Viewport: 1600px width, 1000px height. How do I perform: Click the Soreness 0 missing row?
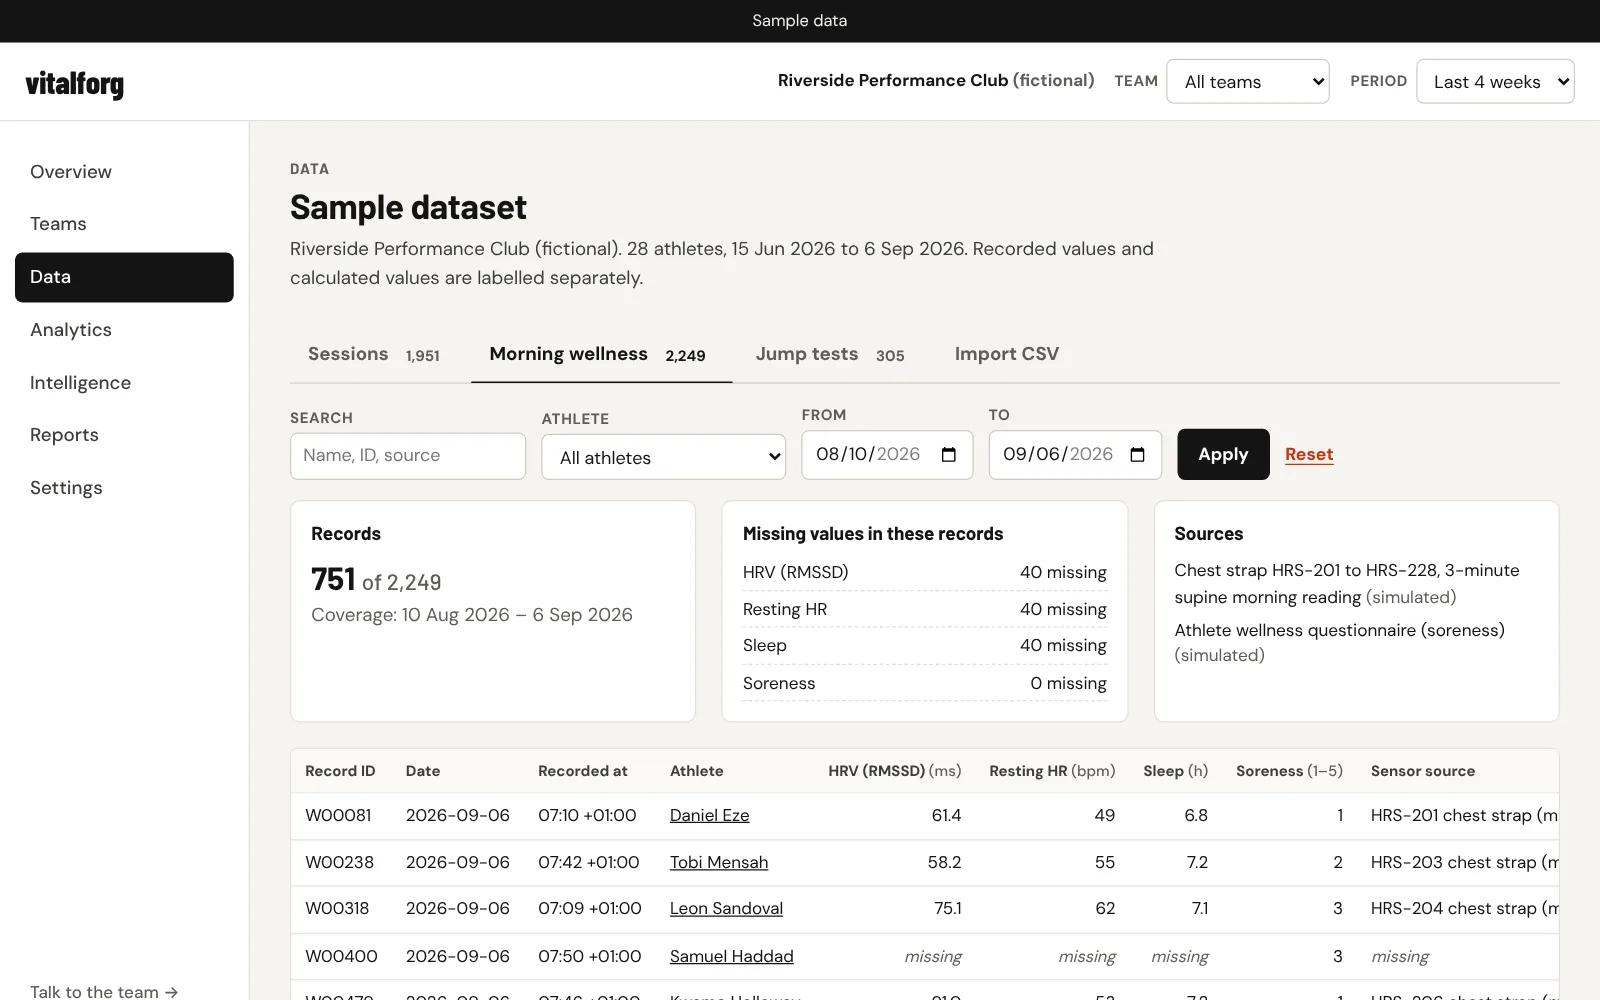coord(925,683)
